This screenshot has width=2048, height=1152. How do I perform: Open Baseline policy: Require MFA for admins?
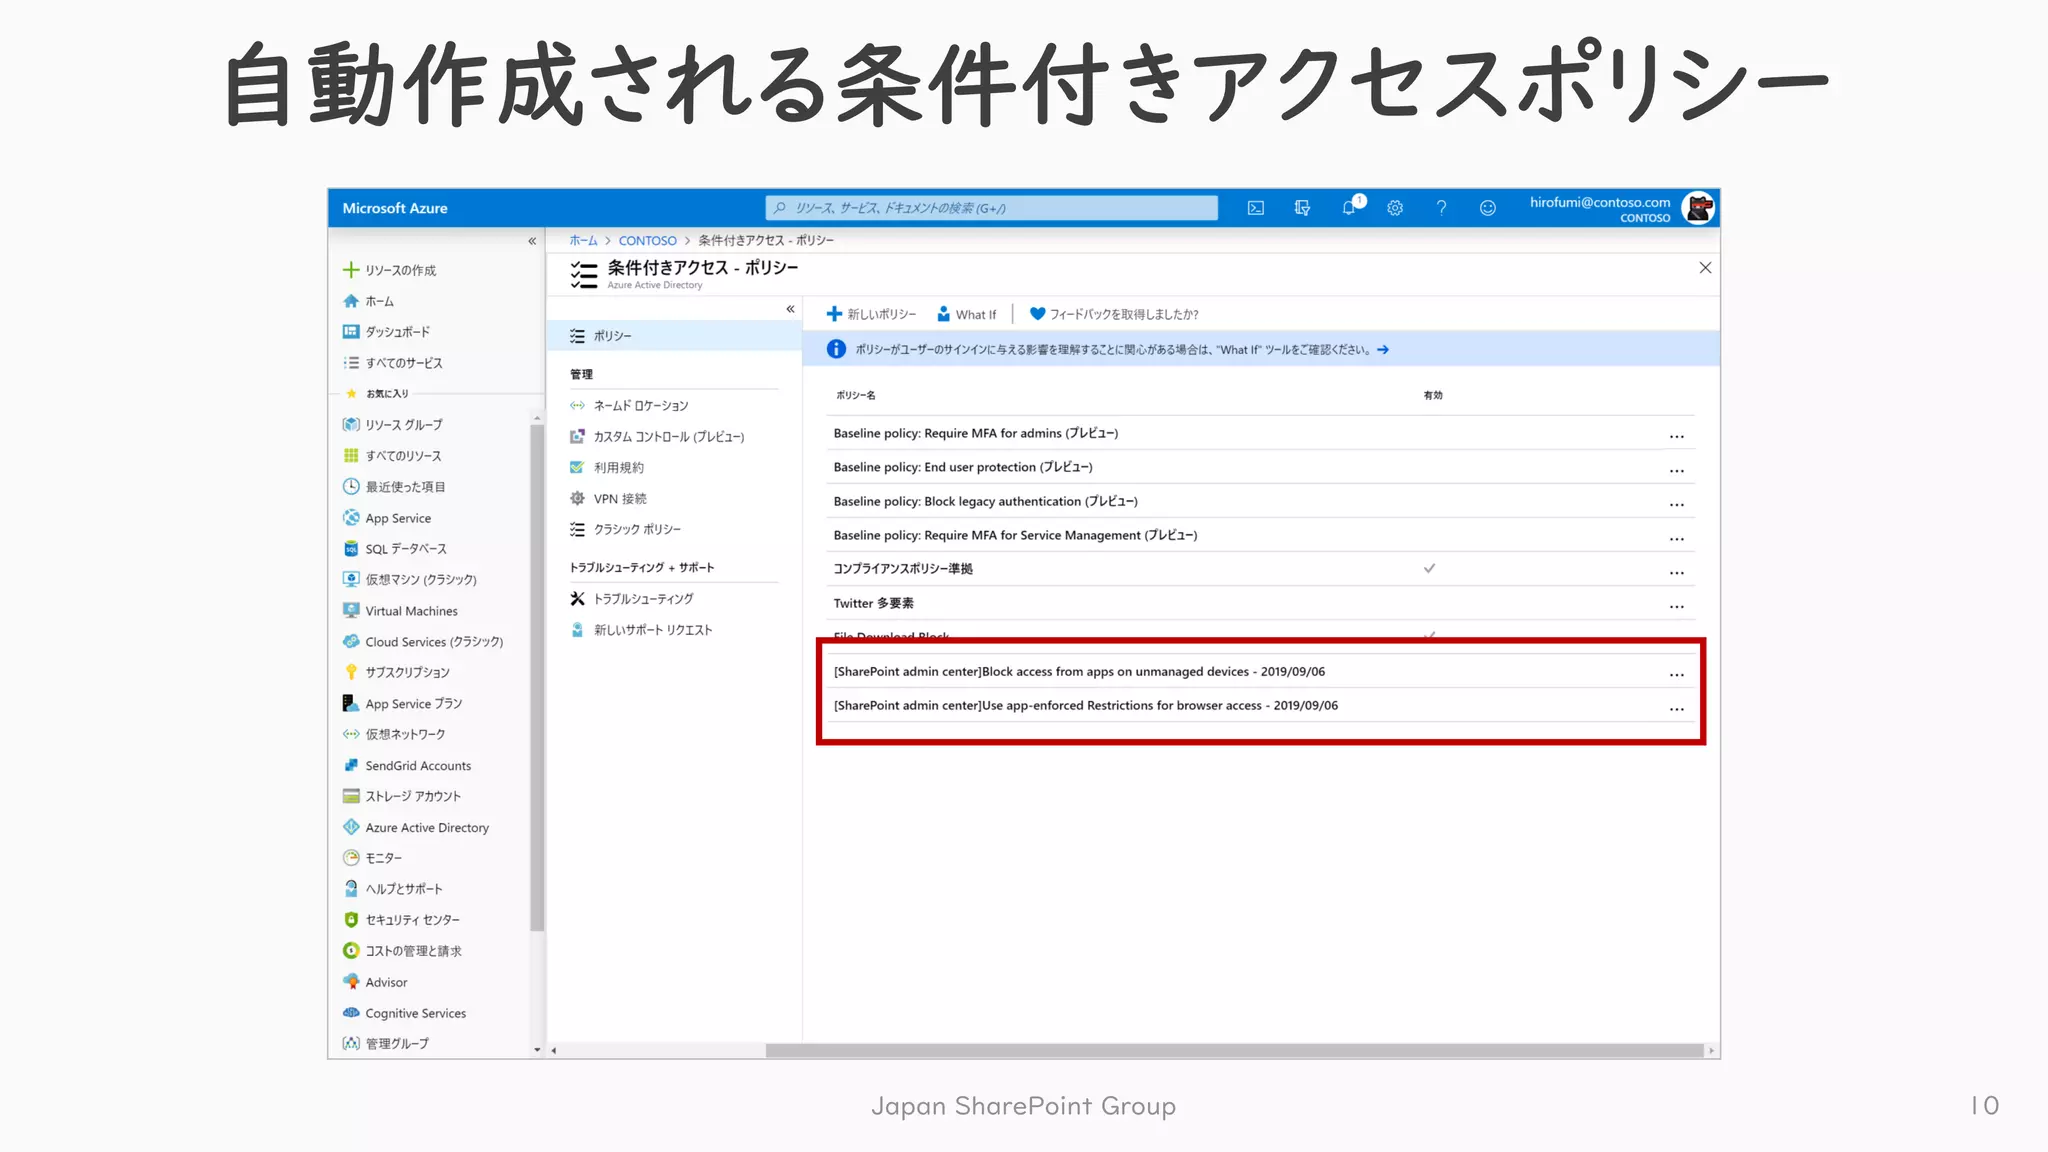(976, 433)
